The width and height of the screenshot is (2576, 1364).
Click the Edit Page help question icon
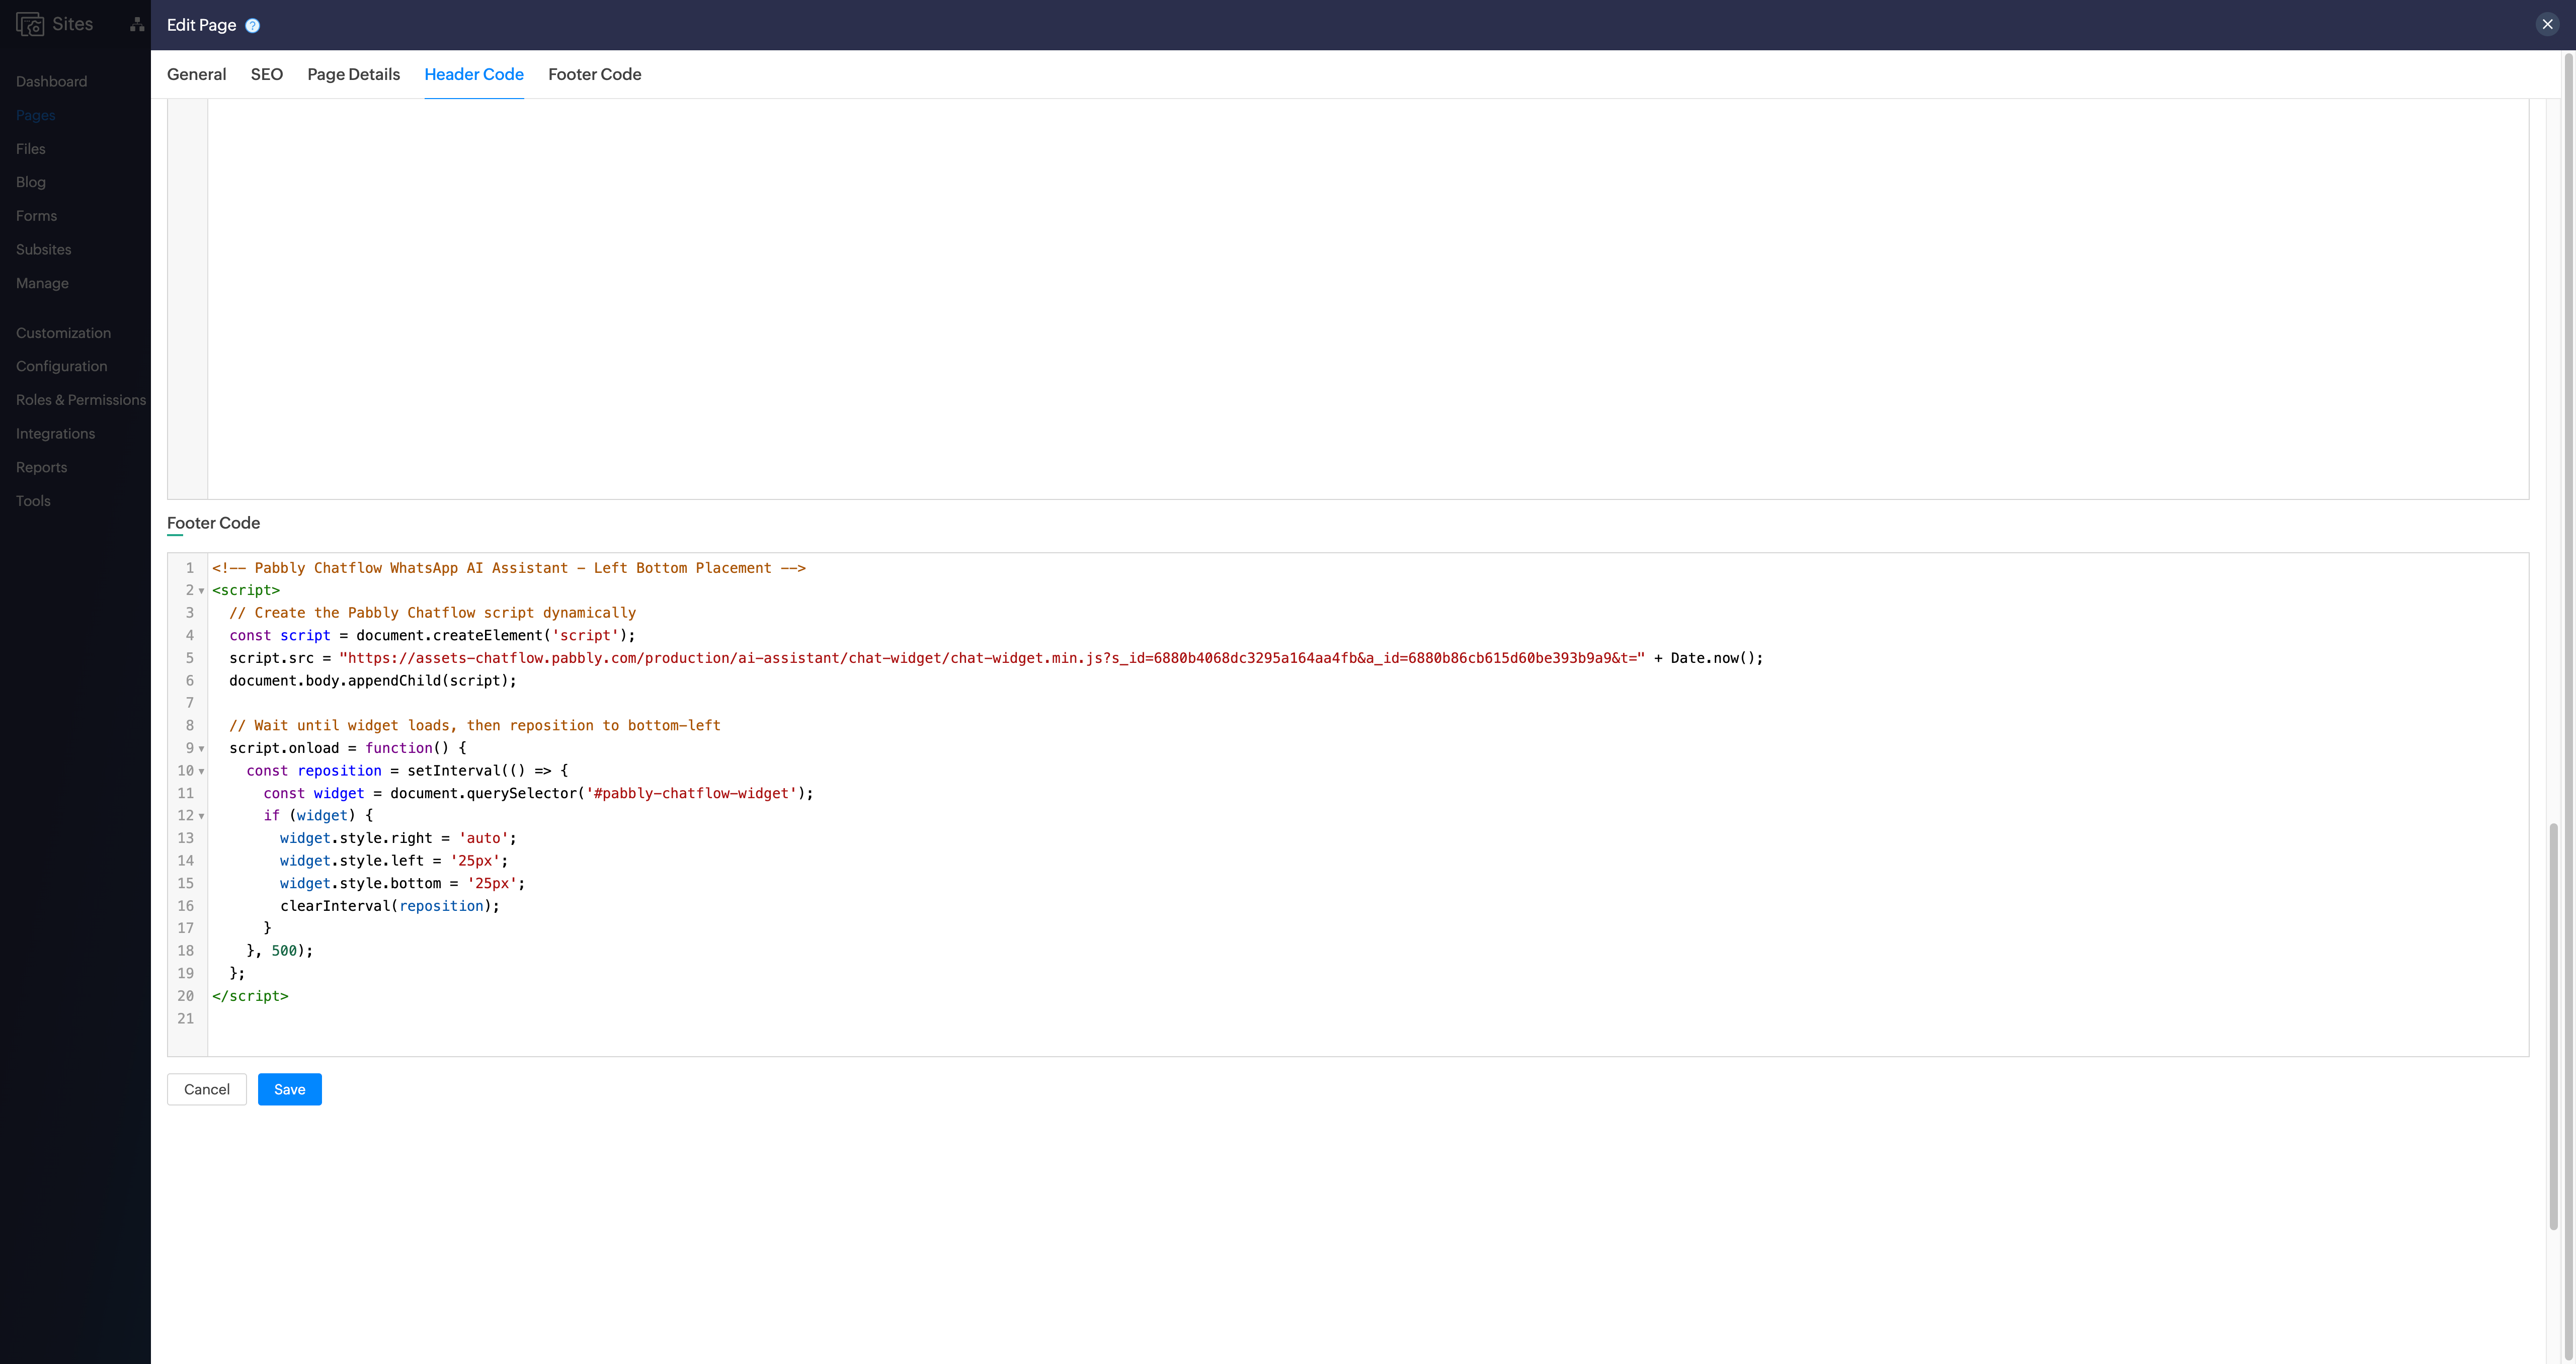coord(253,26)
